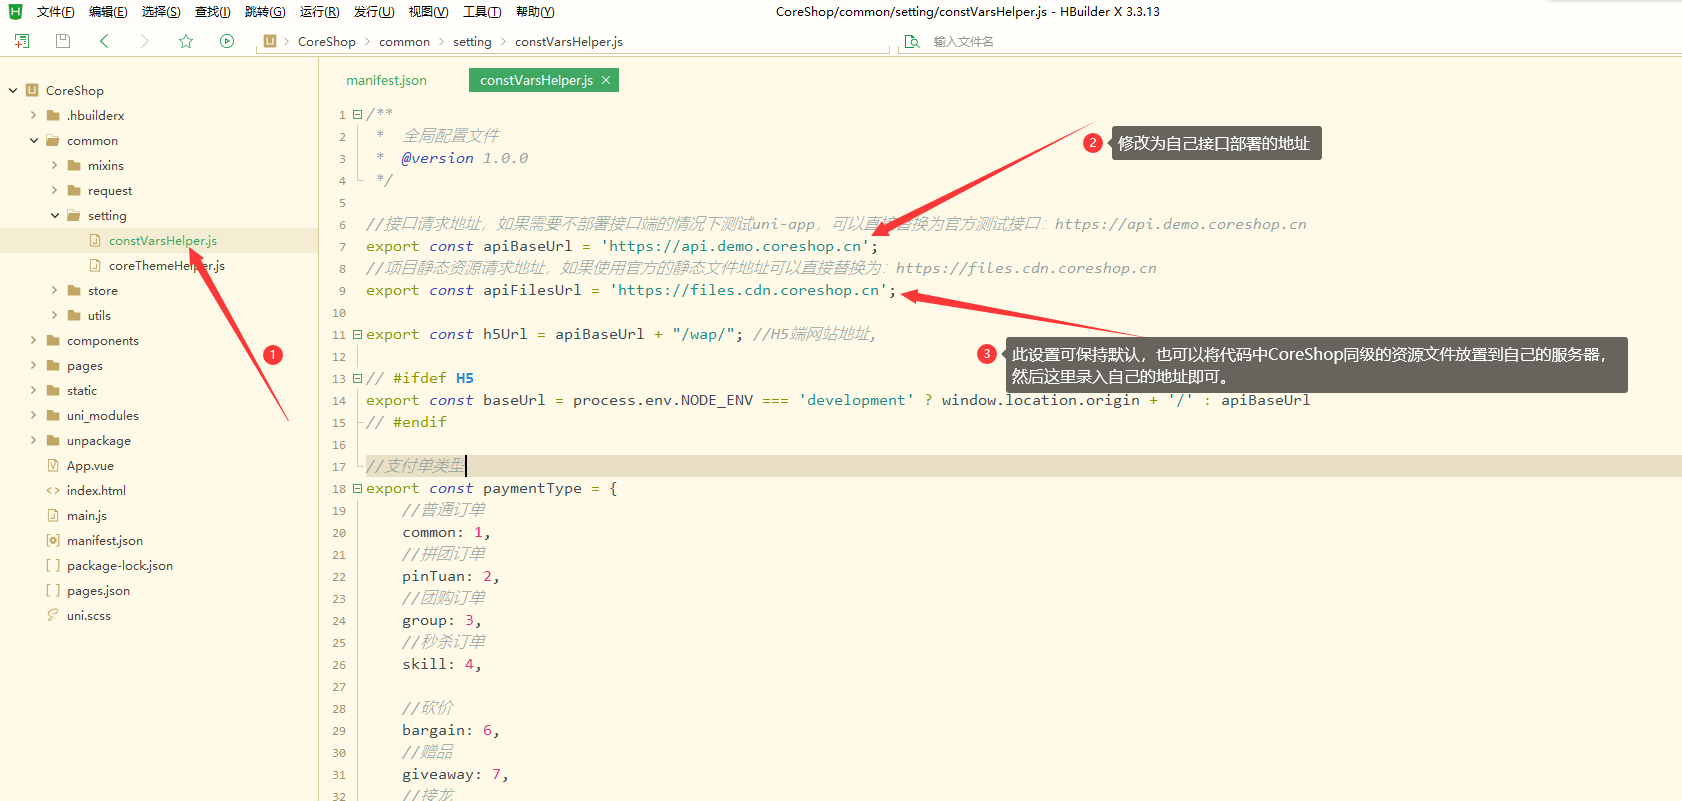Expand the request folder chevron
This screenshot has width=1682, height=801.
point(55,191)
